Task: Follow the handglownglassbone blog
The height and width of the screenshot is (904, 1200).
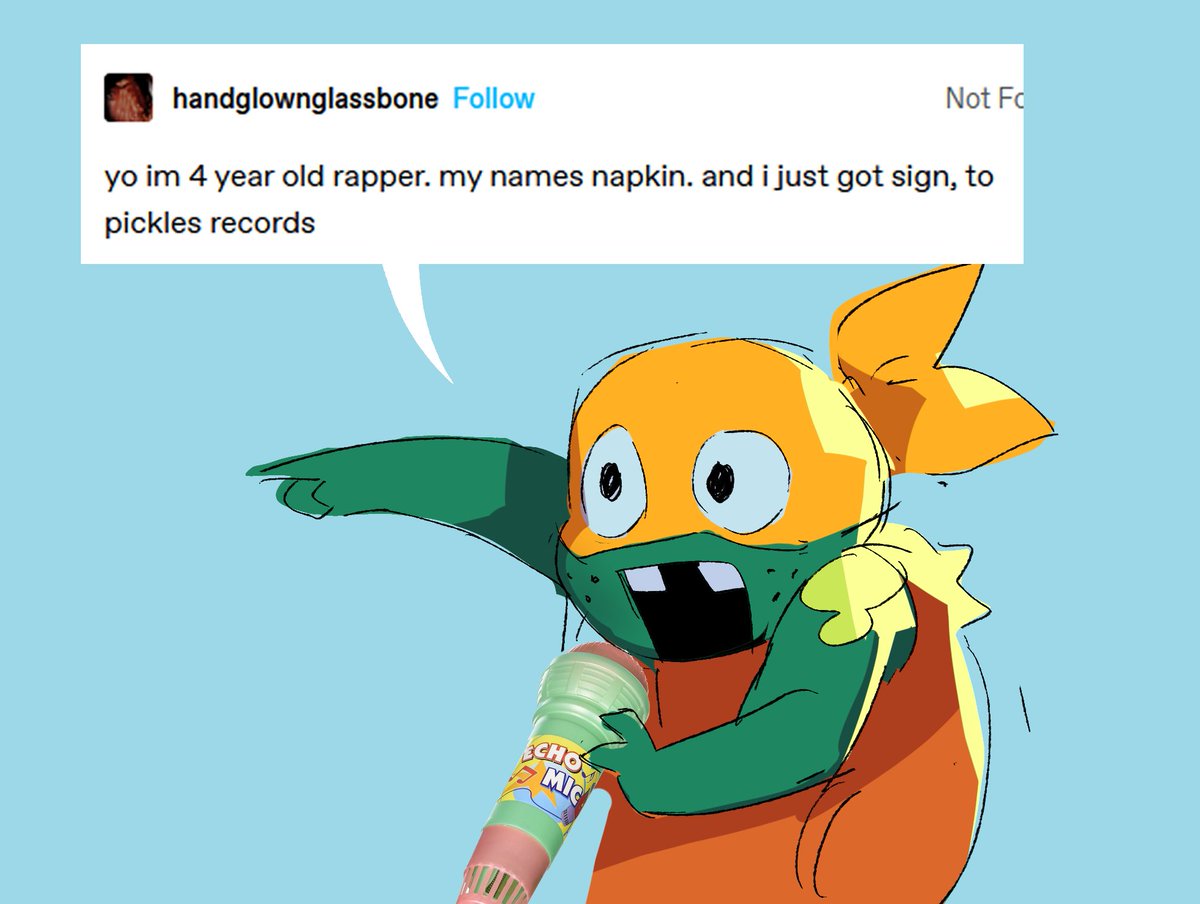Action: tap(494, 98)
